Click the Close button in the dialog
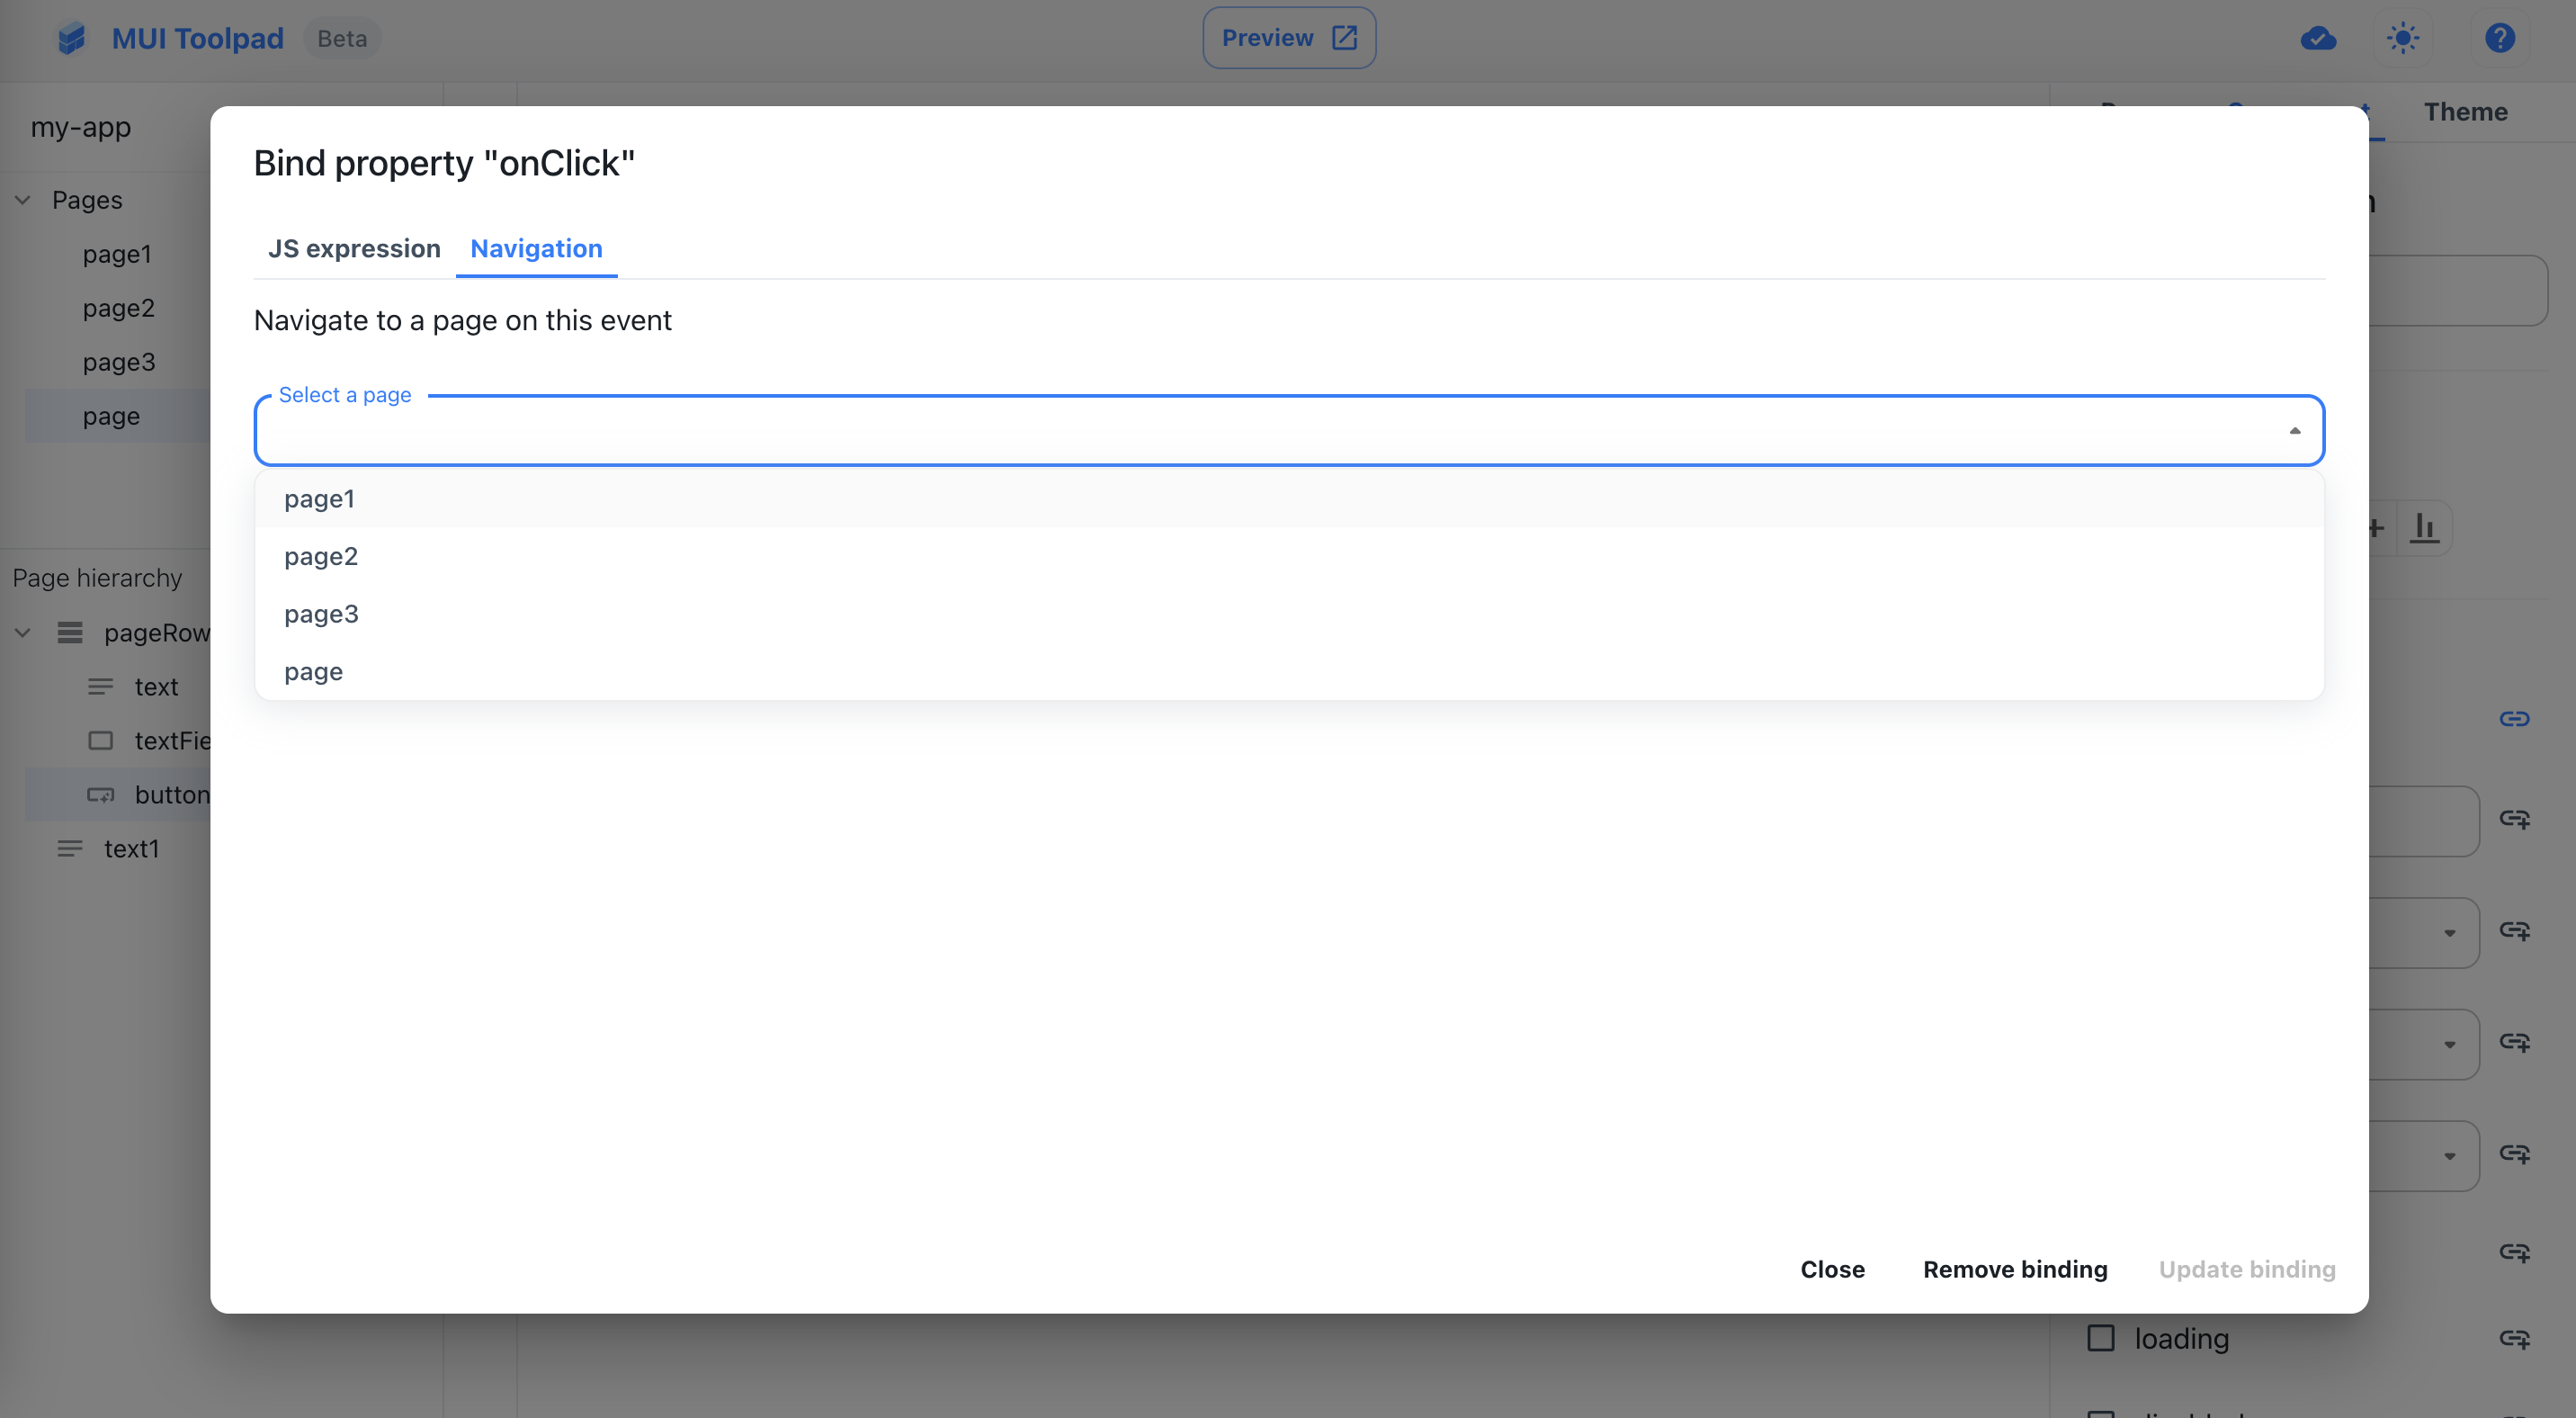Screen dimensions: 2576x1418 [x=1832, y=1269]
